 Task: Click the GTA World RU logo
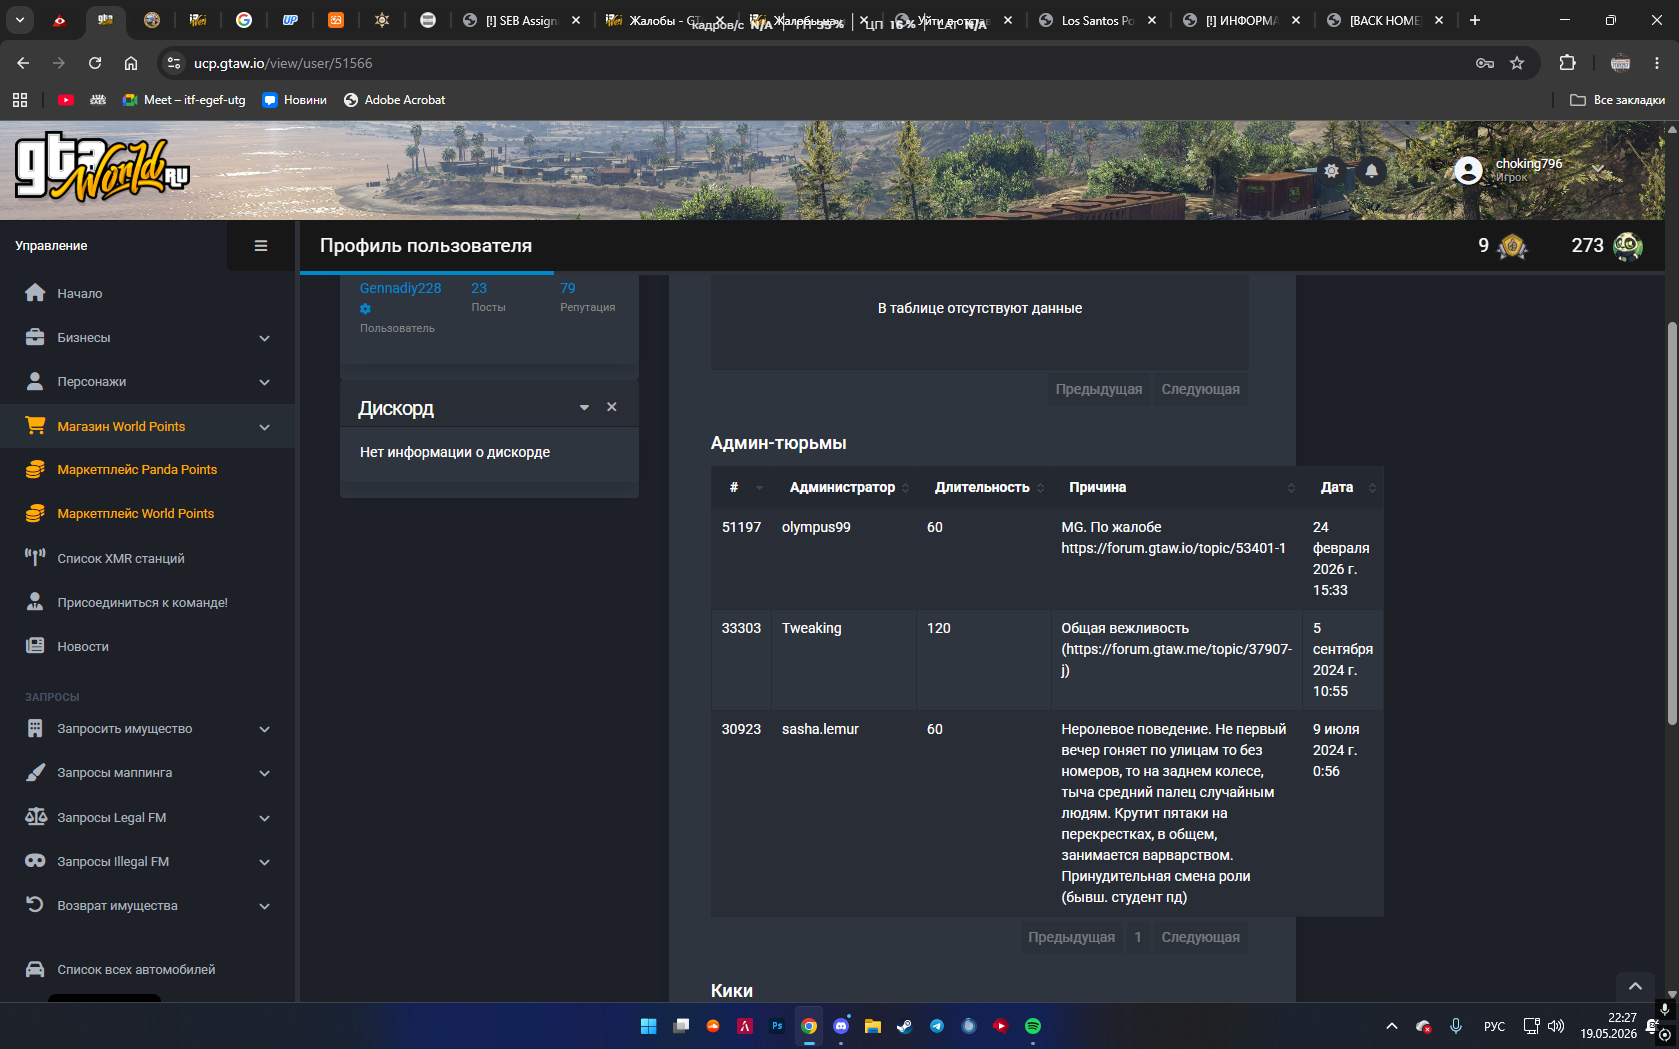point(102,168)
